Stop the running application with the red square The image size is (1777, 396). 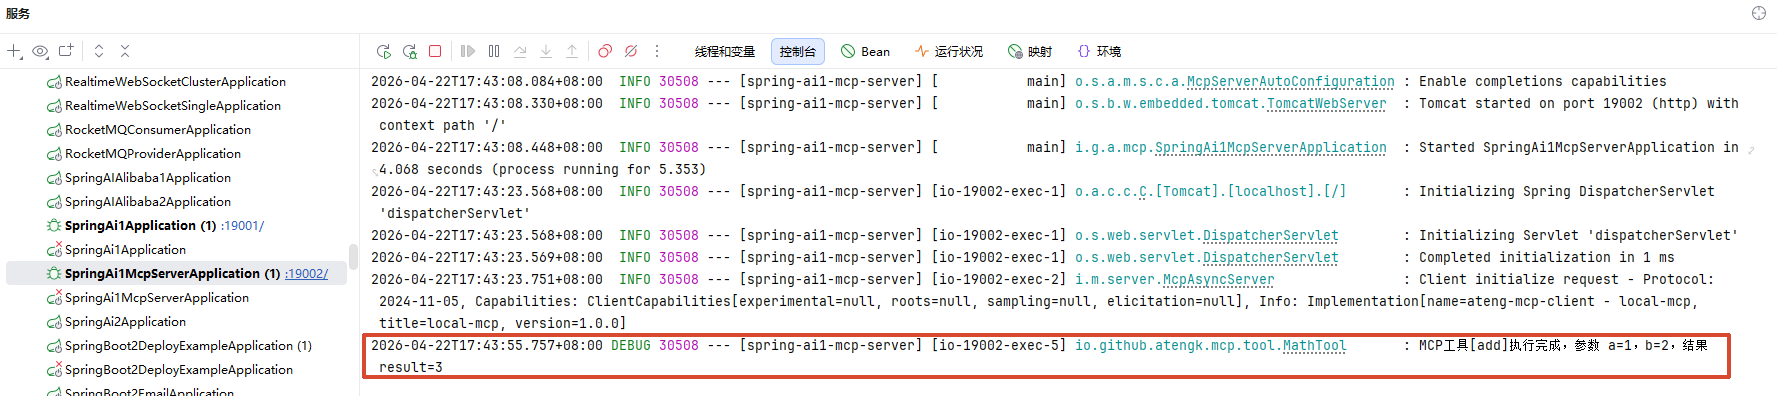coord(435,51)
